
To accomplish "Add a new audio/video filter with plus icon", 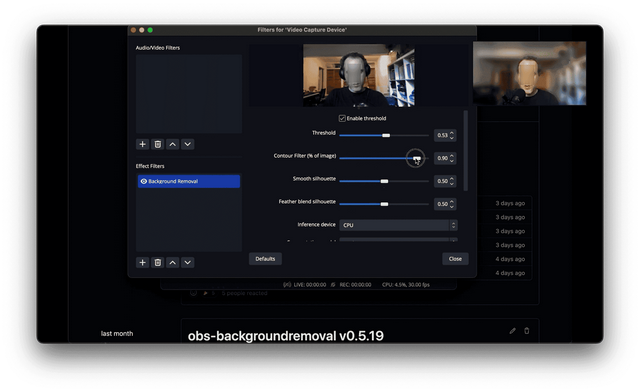I will pos(142,144).
